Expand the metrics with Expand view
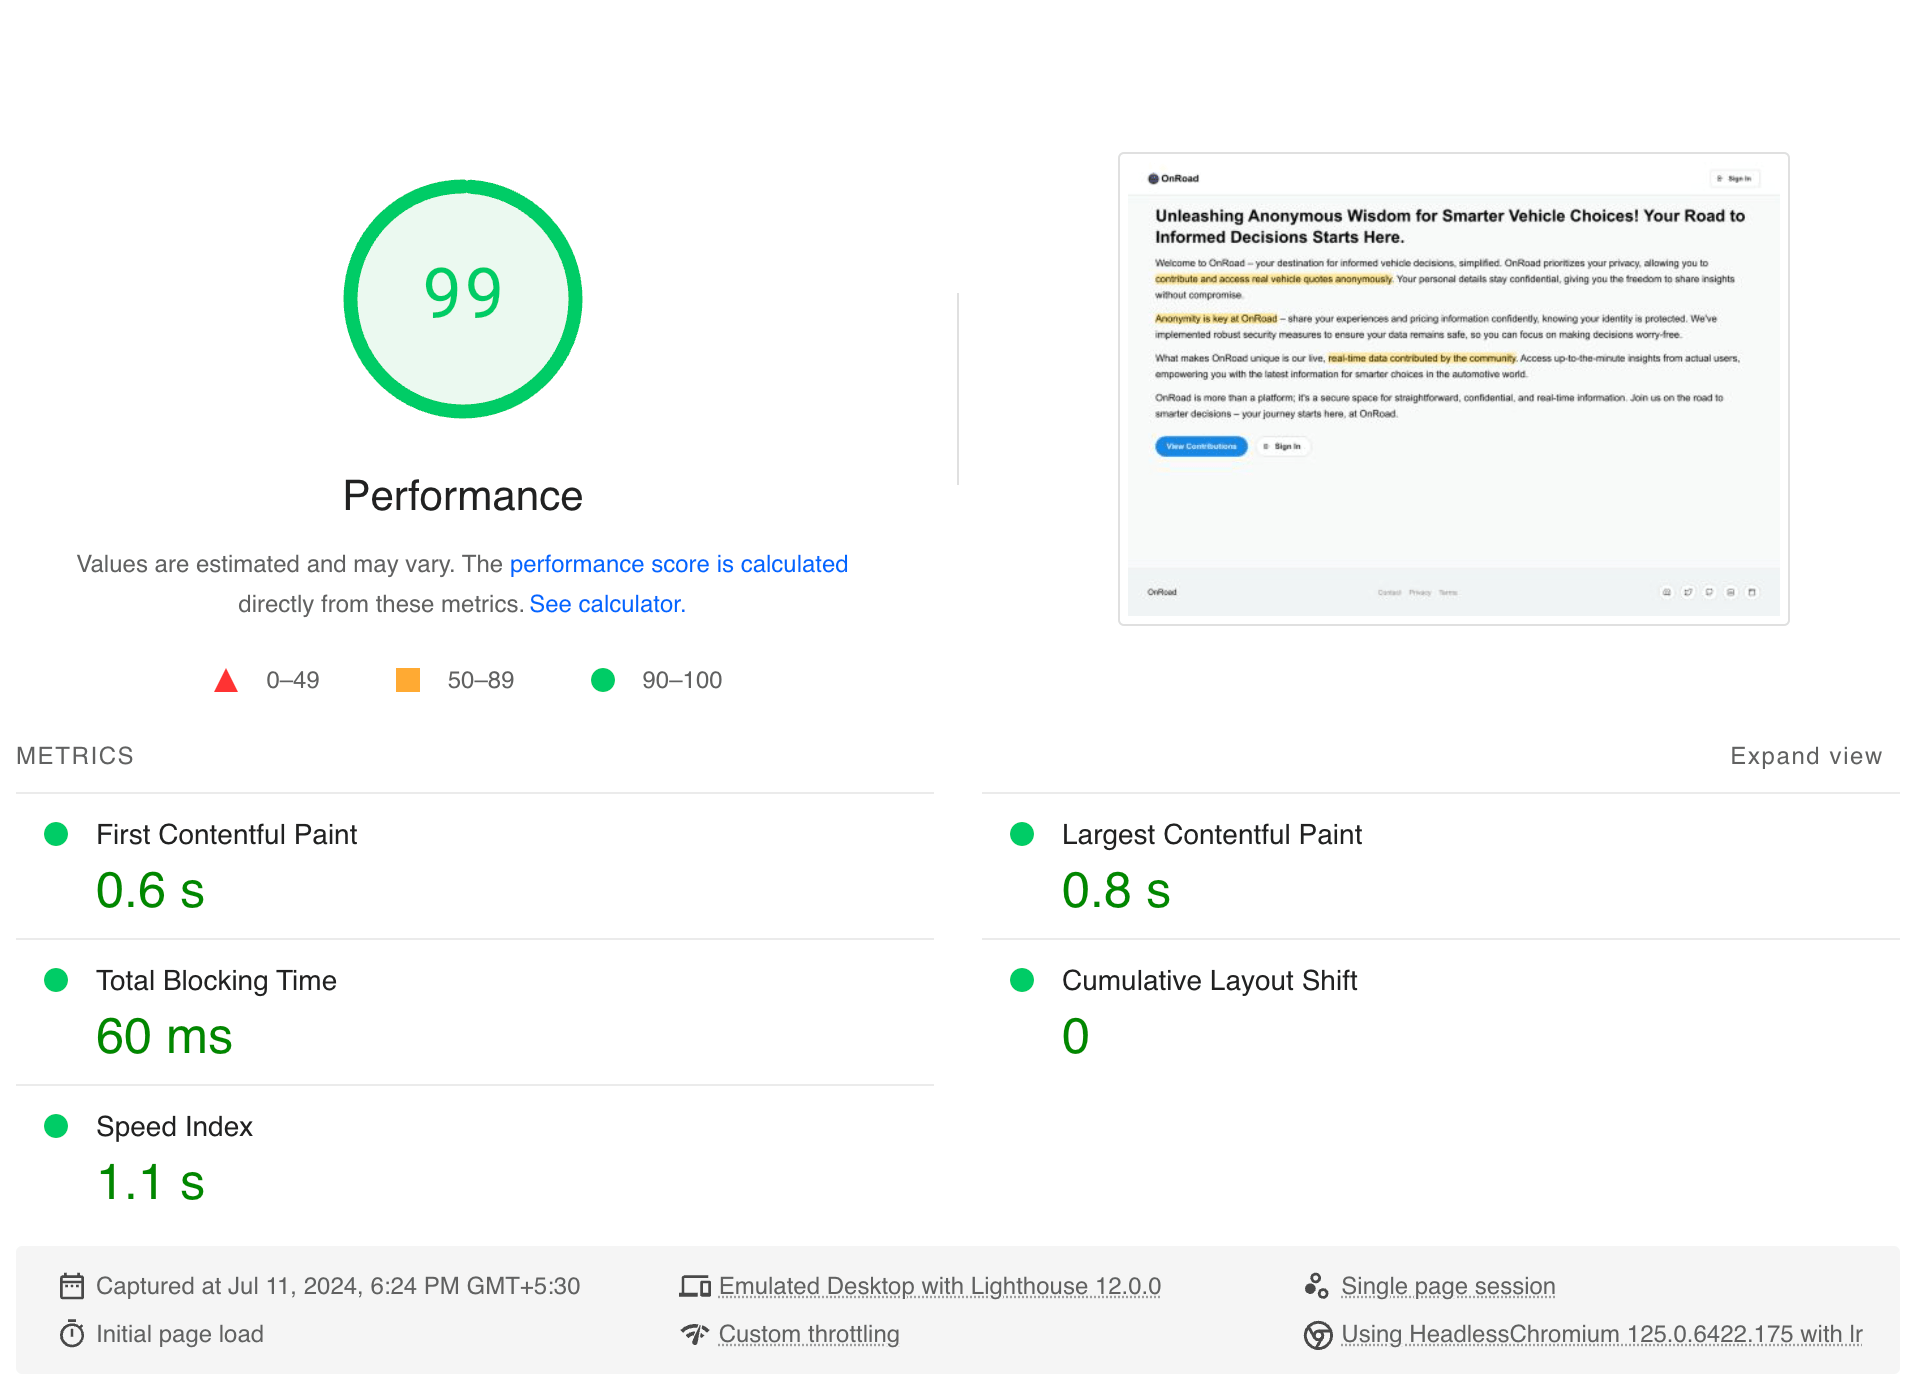Image resolution: width=1914 pixels, height=1383 pixels. (x=1805, y=756)
